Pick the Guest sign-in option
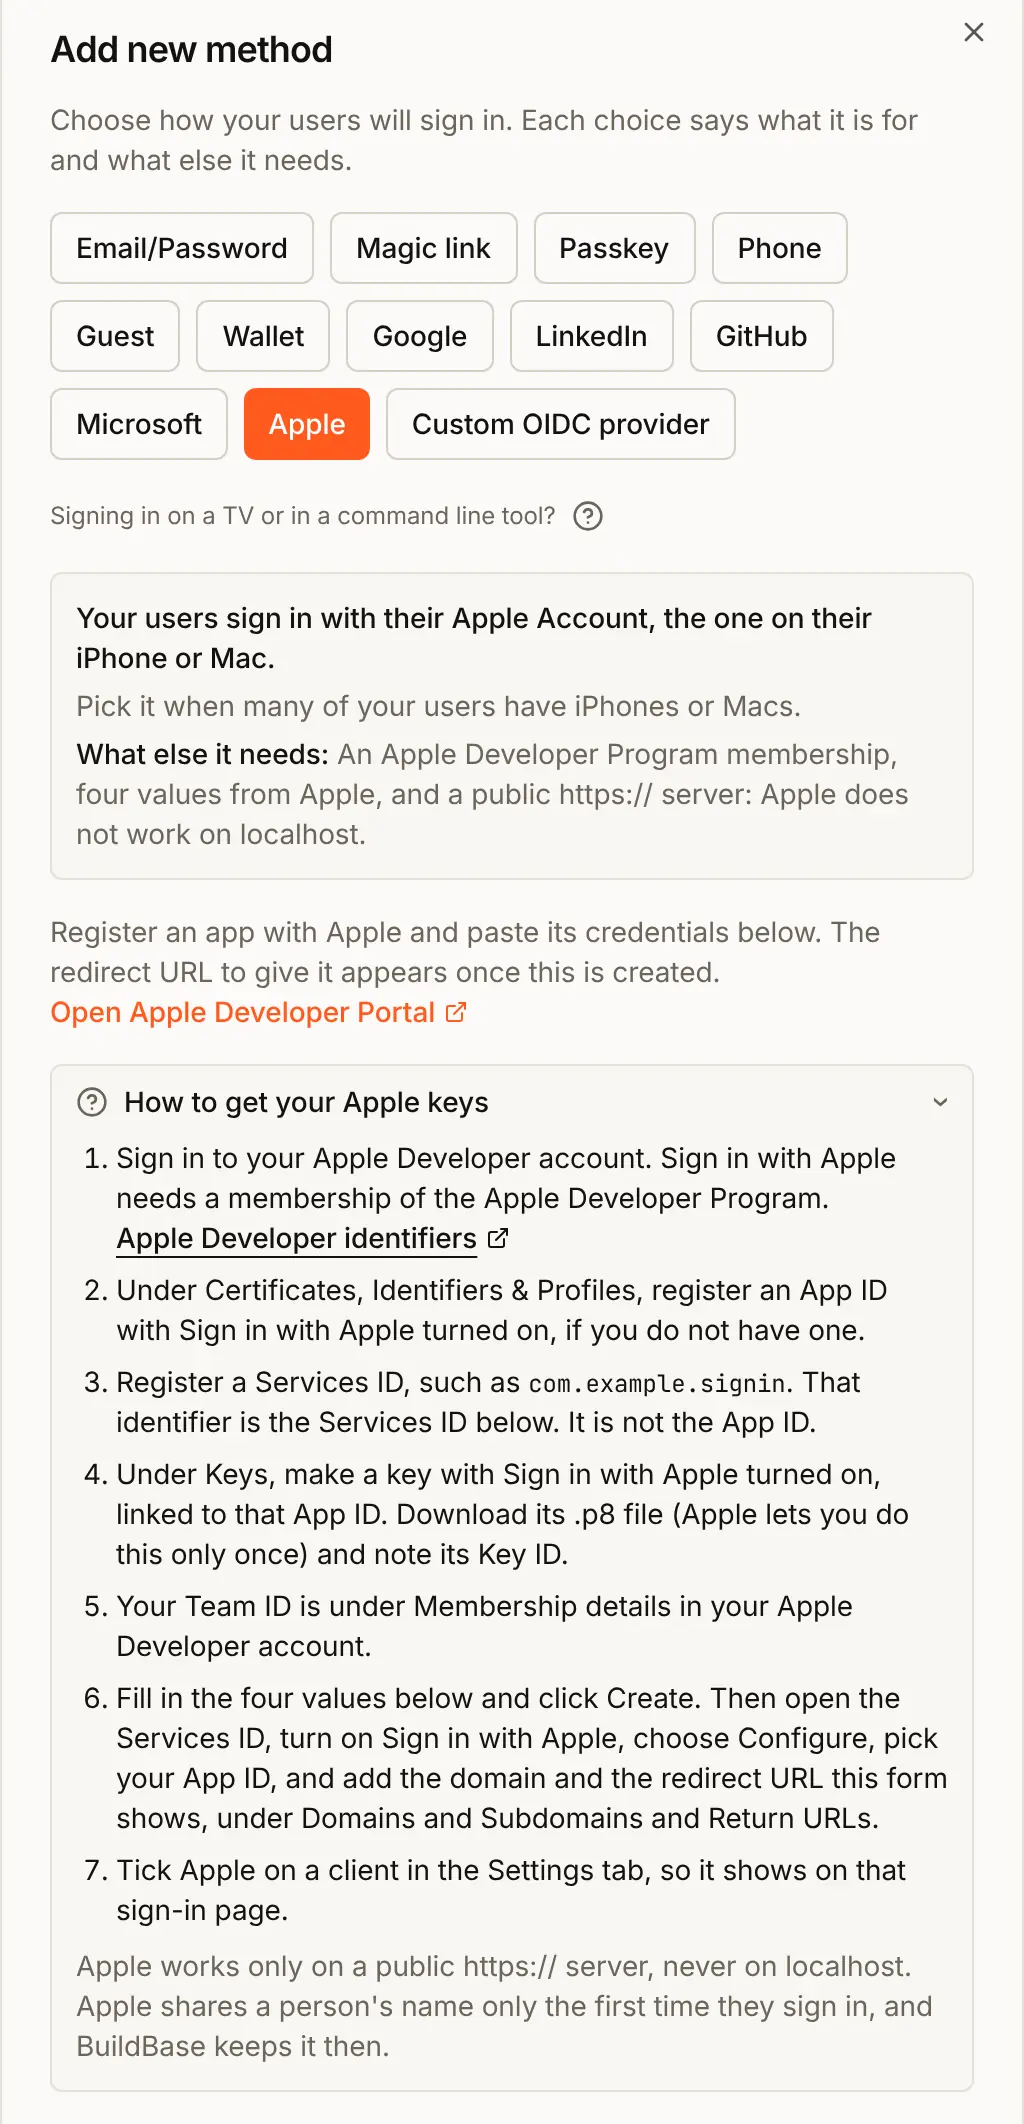Viewport: 1024px width, 2124px height. pyautogui.click(x=115, y=336)
